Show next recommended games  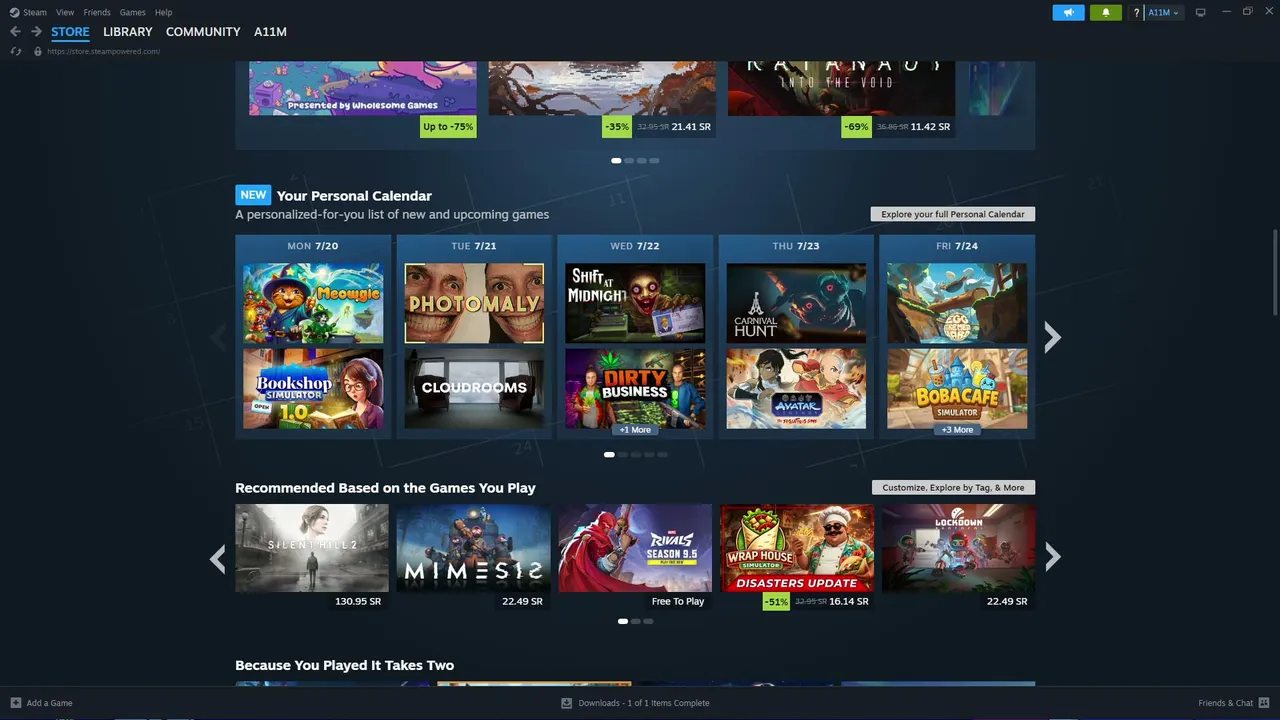[x=1052, y=557]
